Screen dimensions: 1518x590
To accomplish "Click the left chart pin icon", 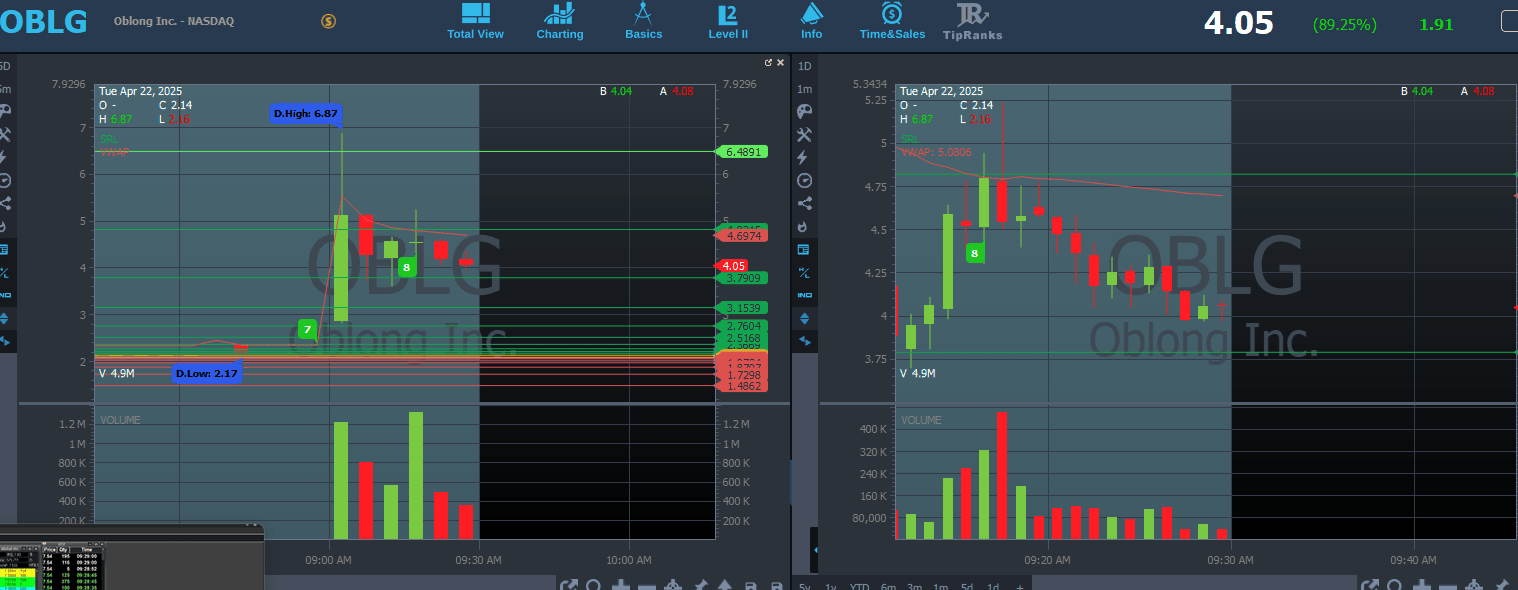I will coord(702,586).
